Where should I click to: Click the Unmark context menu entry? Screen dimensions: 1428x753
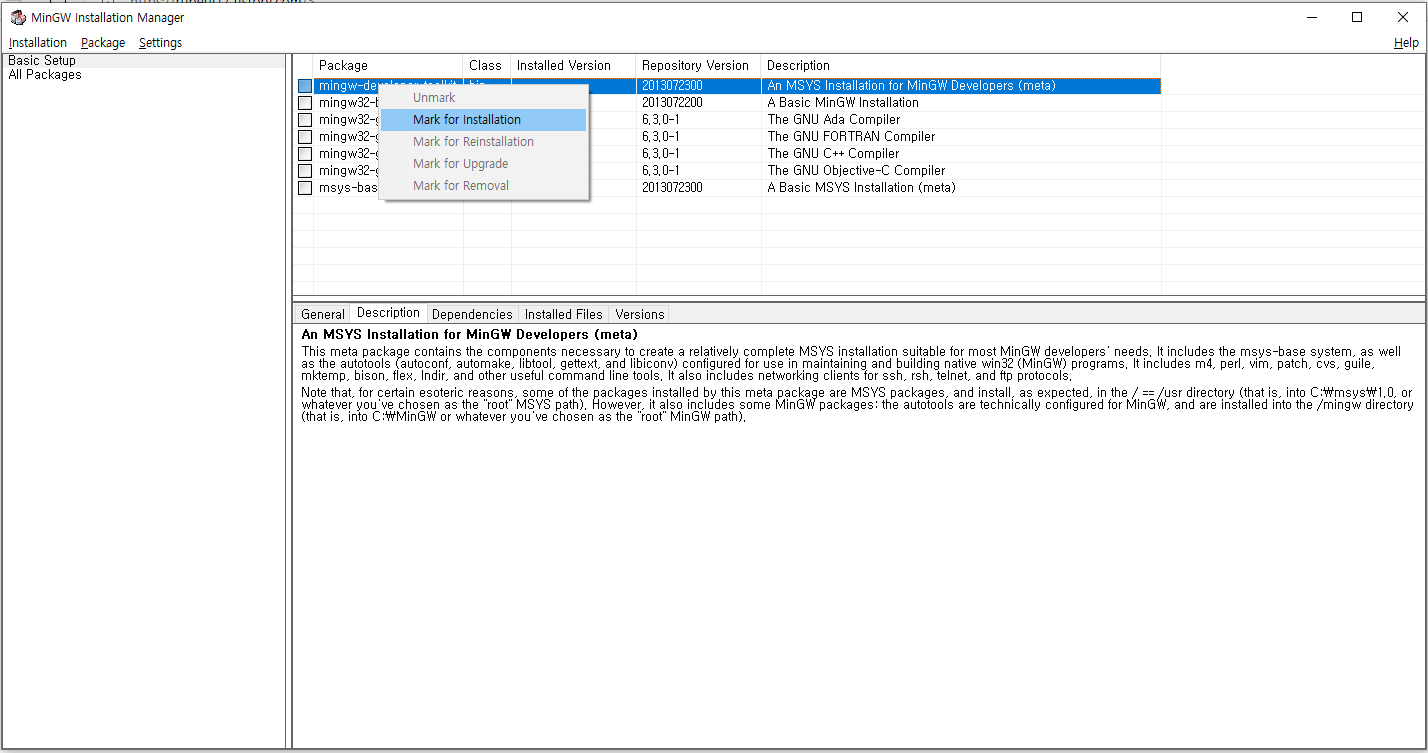483,98
